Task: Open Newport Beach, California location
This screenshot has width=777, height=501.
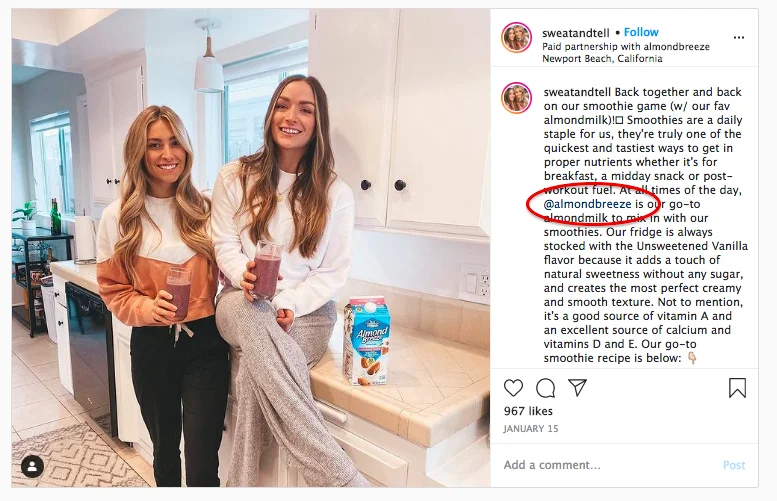Action: coord(602,59)
